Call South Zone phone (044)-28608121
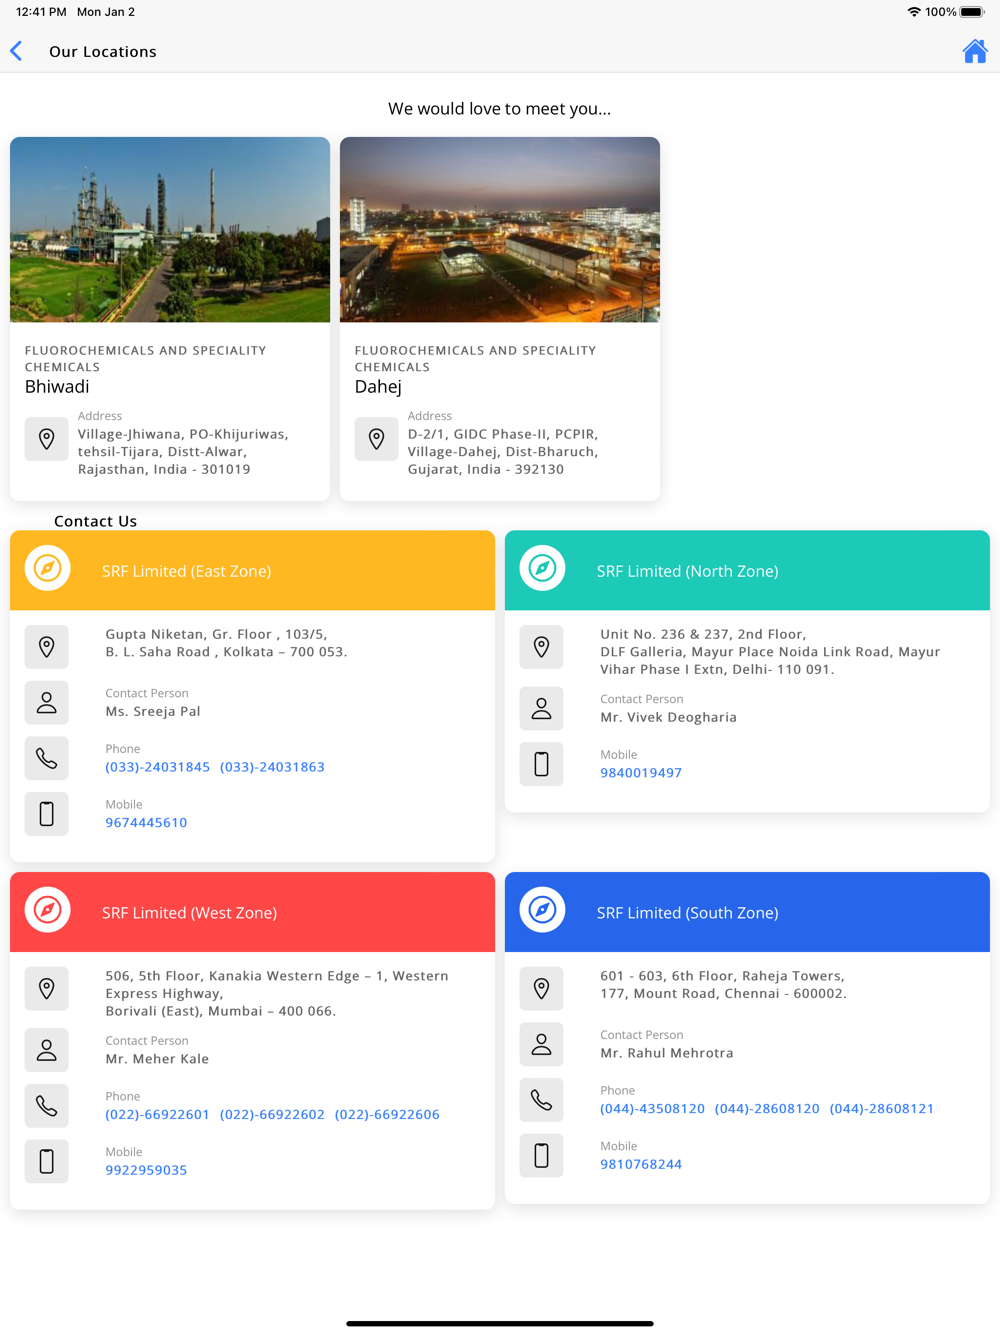This screenshot has height=1334, width=1000. (x=882, y=1109)
